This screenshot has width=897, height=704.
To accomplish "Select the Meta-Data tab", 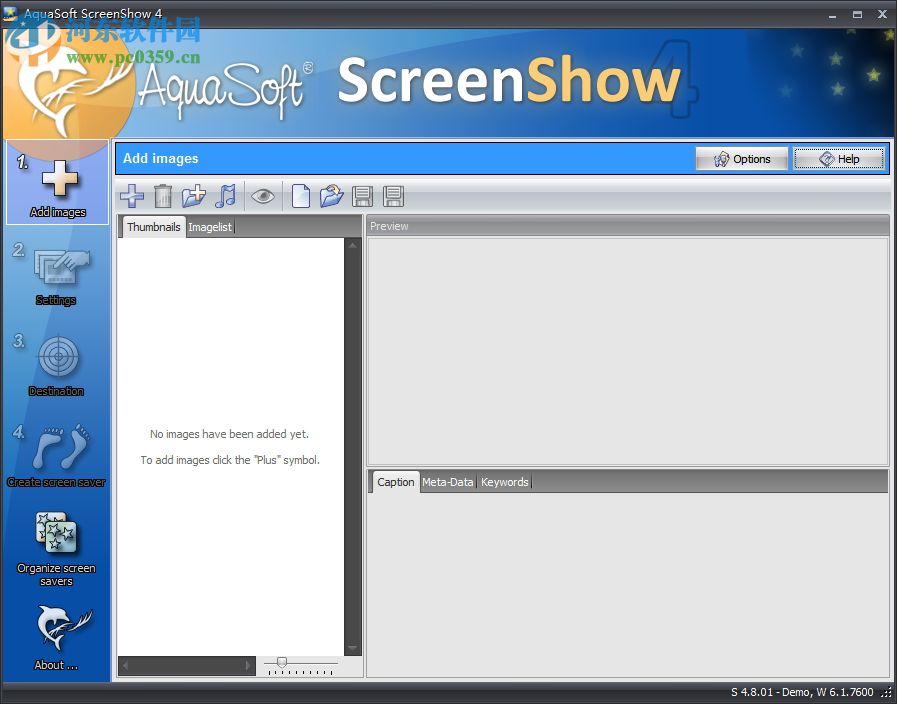I will (x=447, y=482).
